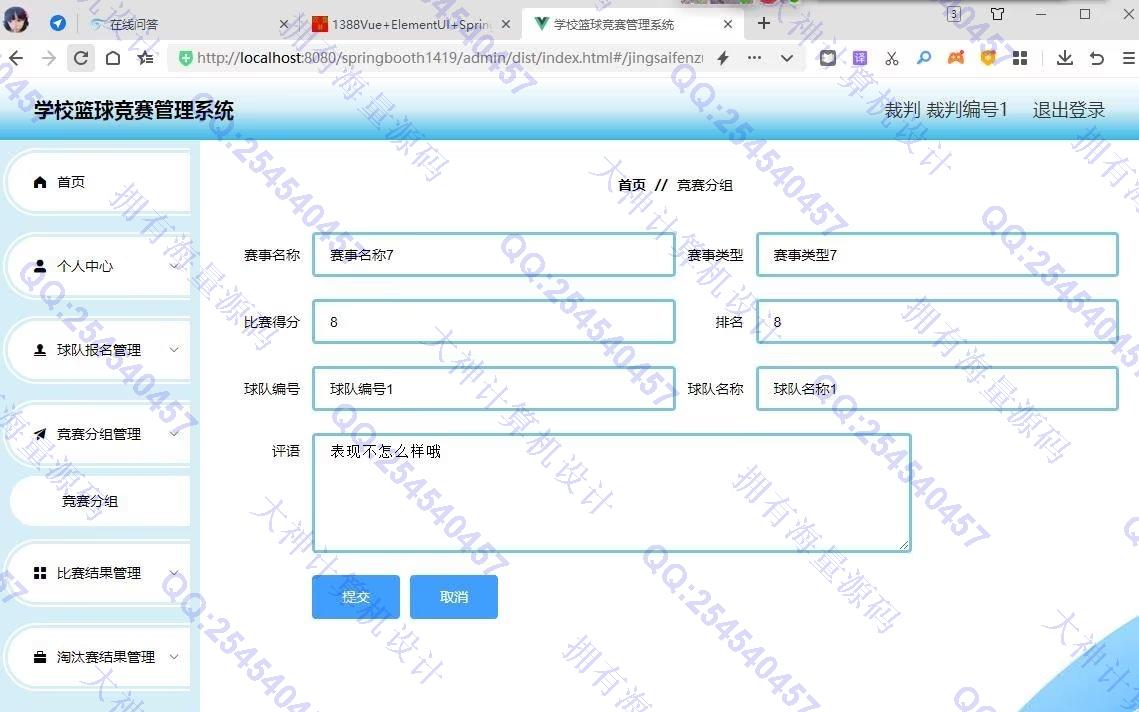The image size is (1139, 712).
Task: Click the 球队编号 input field
Action: tap(494, 389)
